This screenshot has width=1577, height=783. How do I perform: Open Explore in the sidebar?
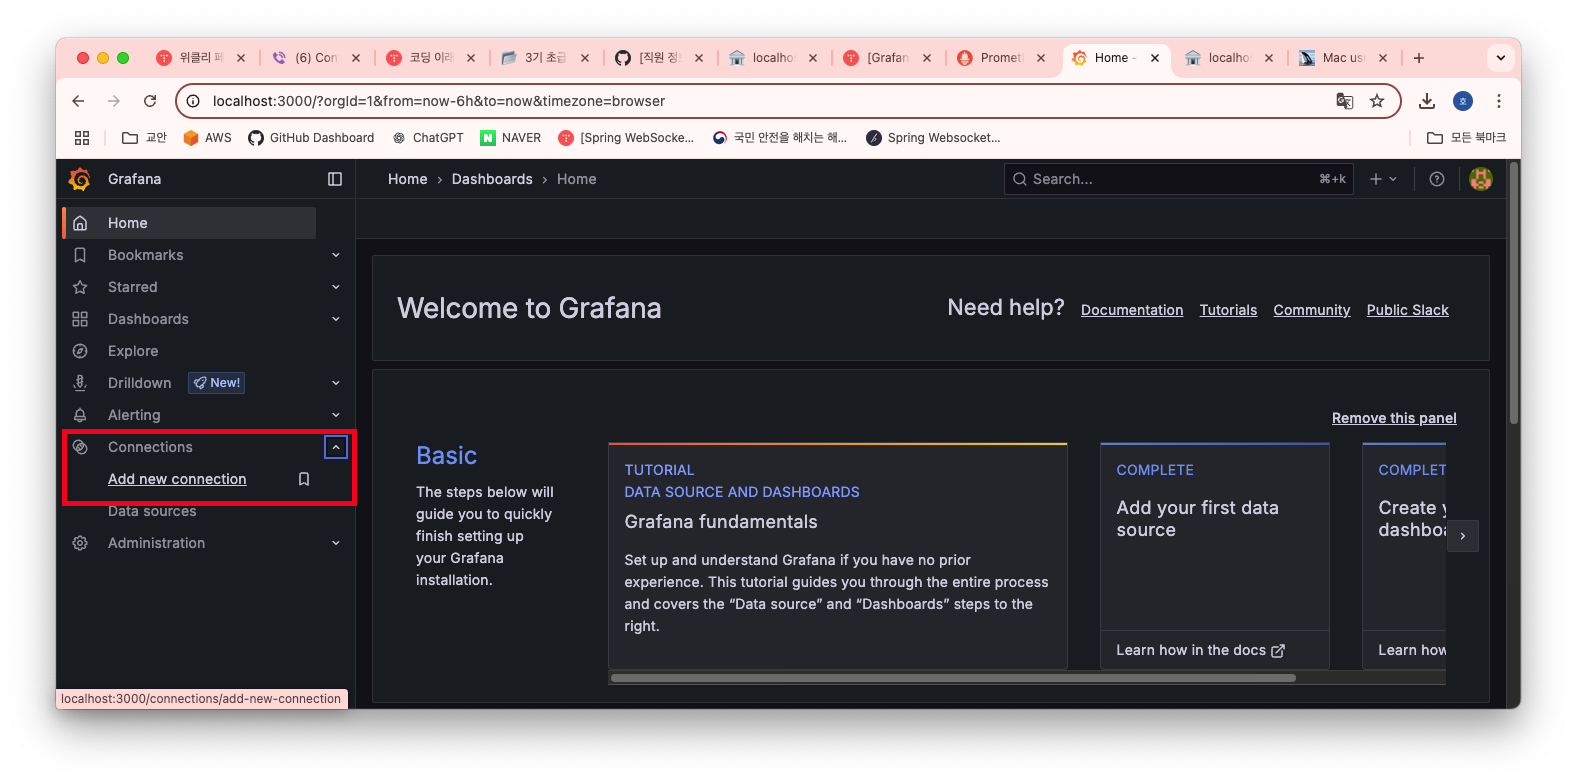133,351
